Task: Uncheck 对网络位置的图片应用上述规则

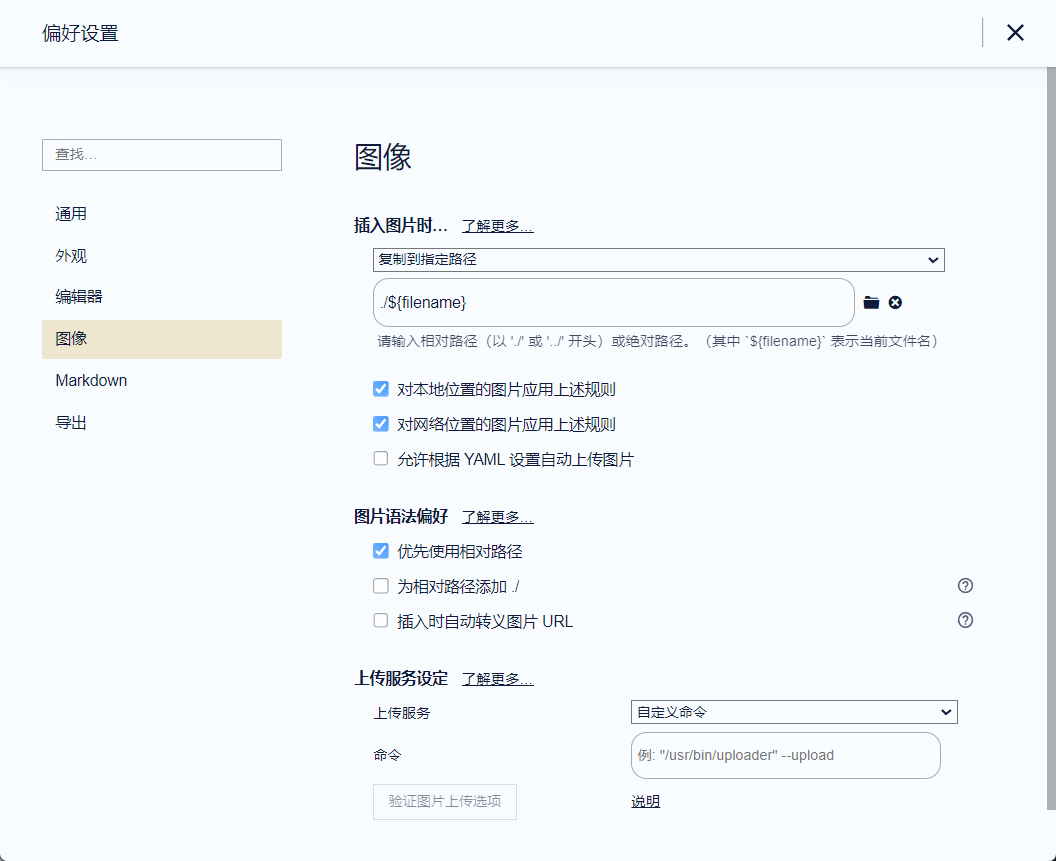Action: coord(381,424)
